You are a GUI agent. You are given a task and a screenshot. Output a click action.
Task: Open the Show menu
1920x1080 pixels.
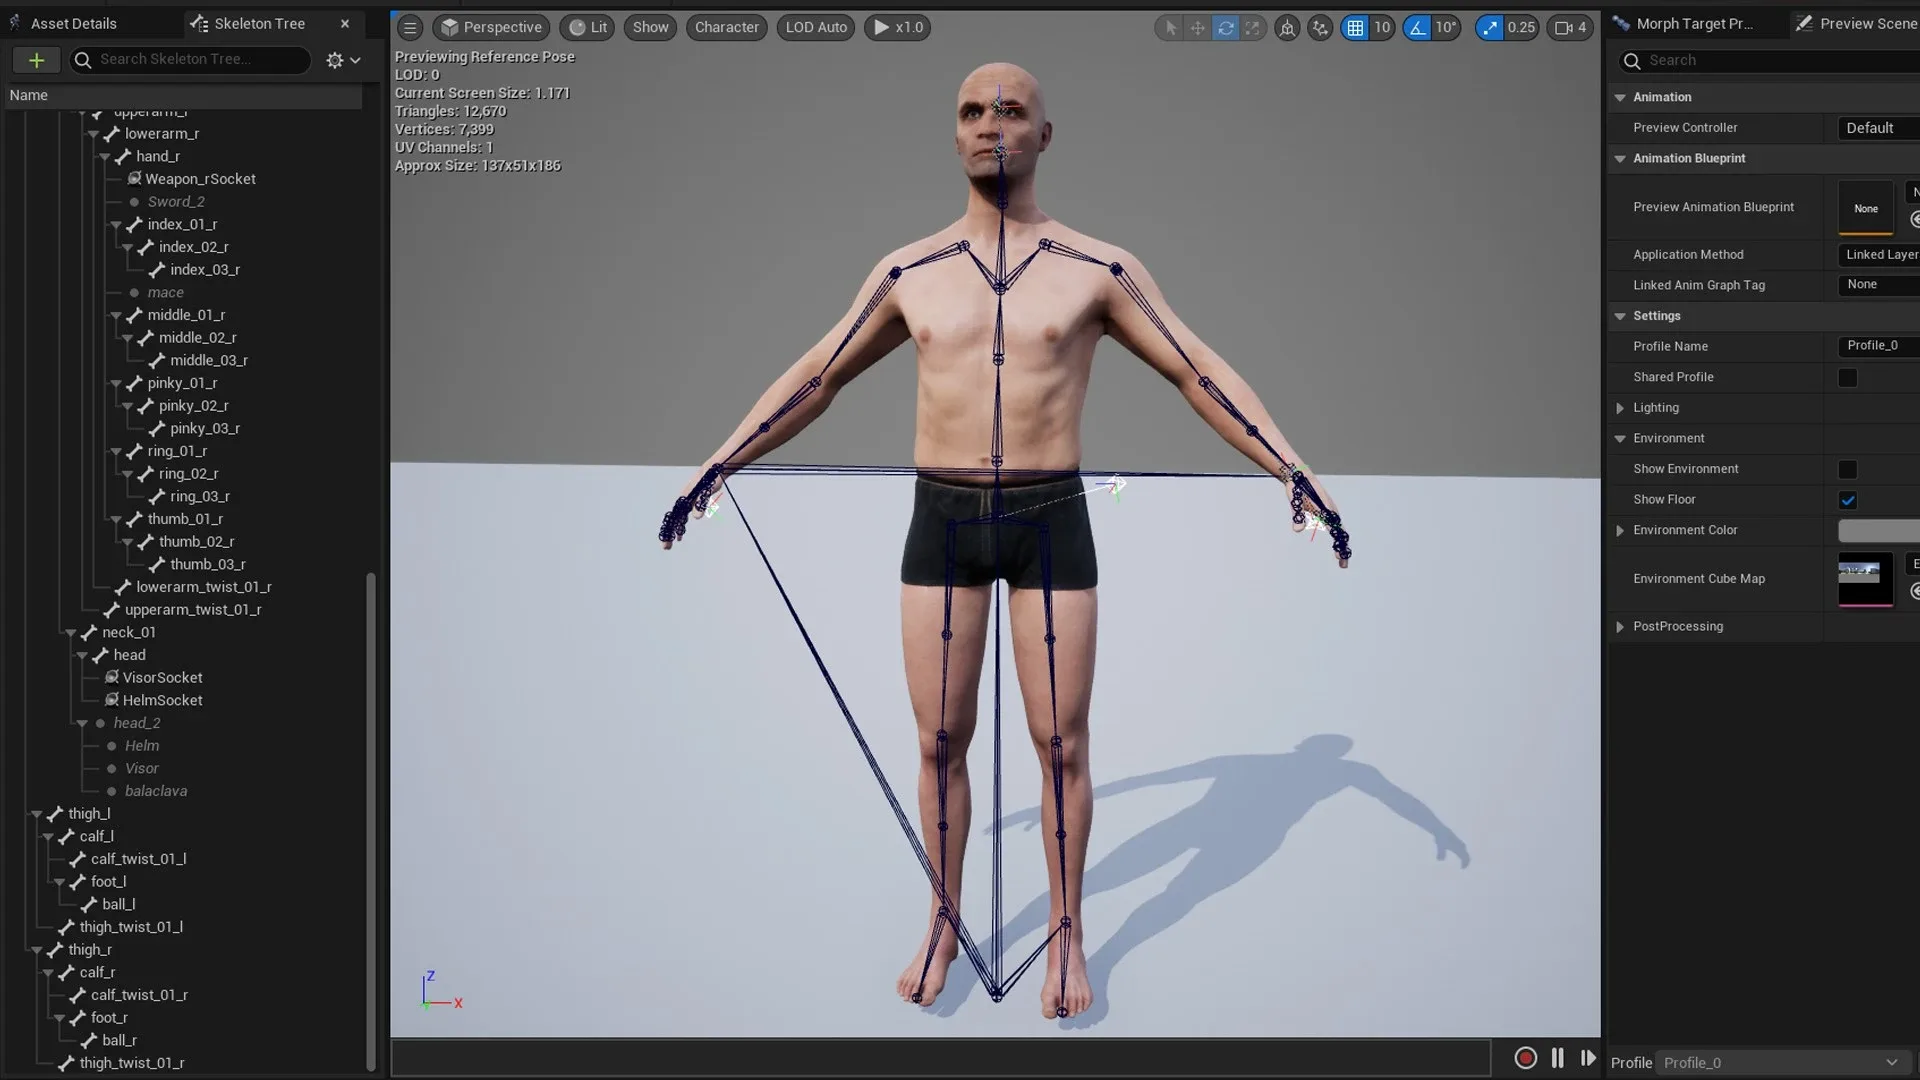tap(650, 28)
